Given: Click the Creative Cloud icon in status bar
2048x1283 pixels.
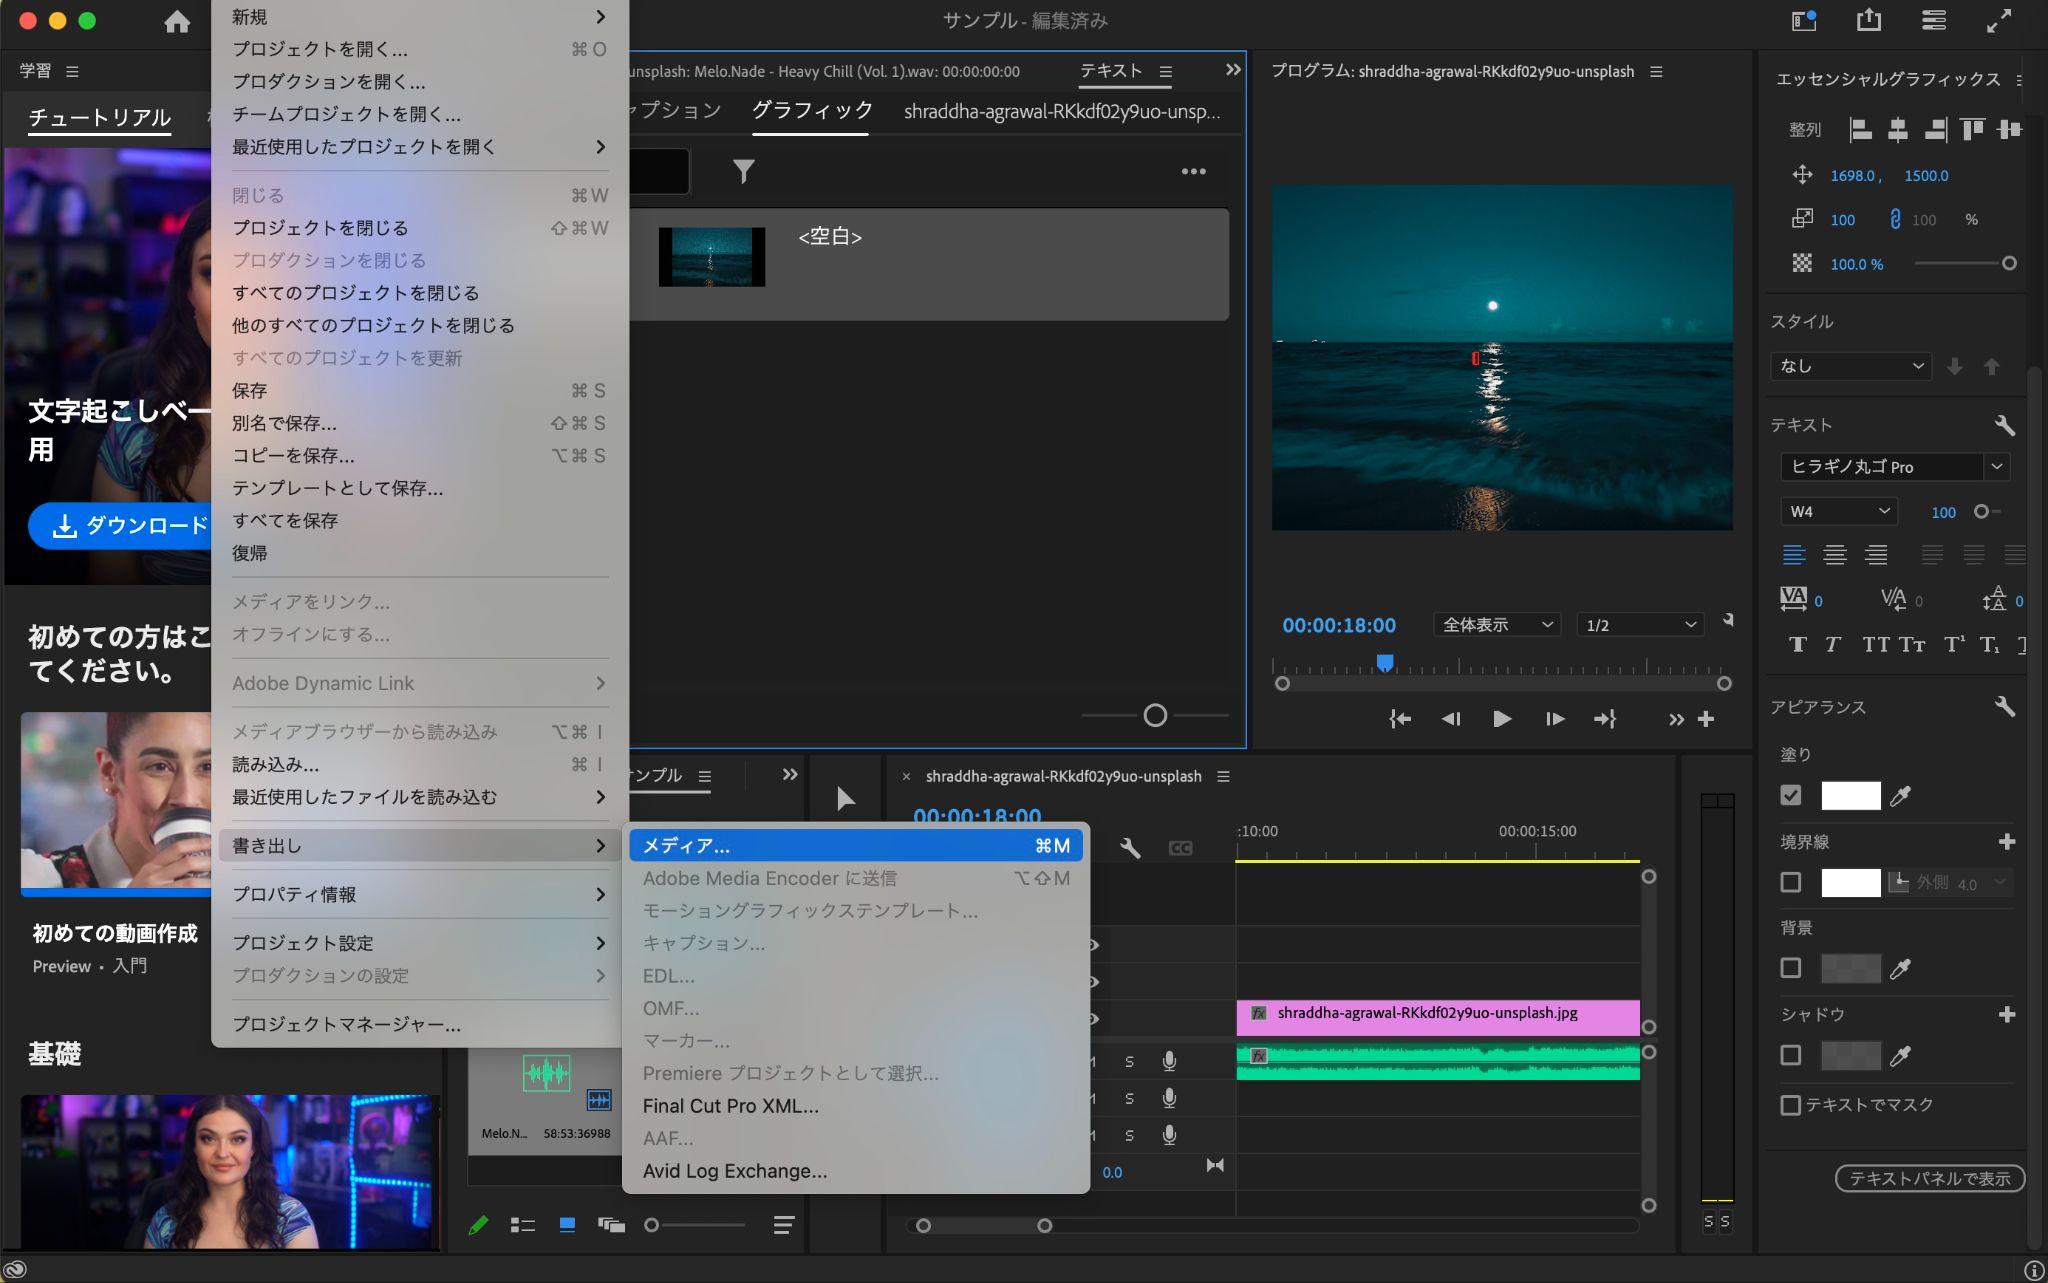Looking at the screenshot, I should pyautogui.click(x=15, y=1270).
